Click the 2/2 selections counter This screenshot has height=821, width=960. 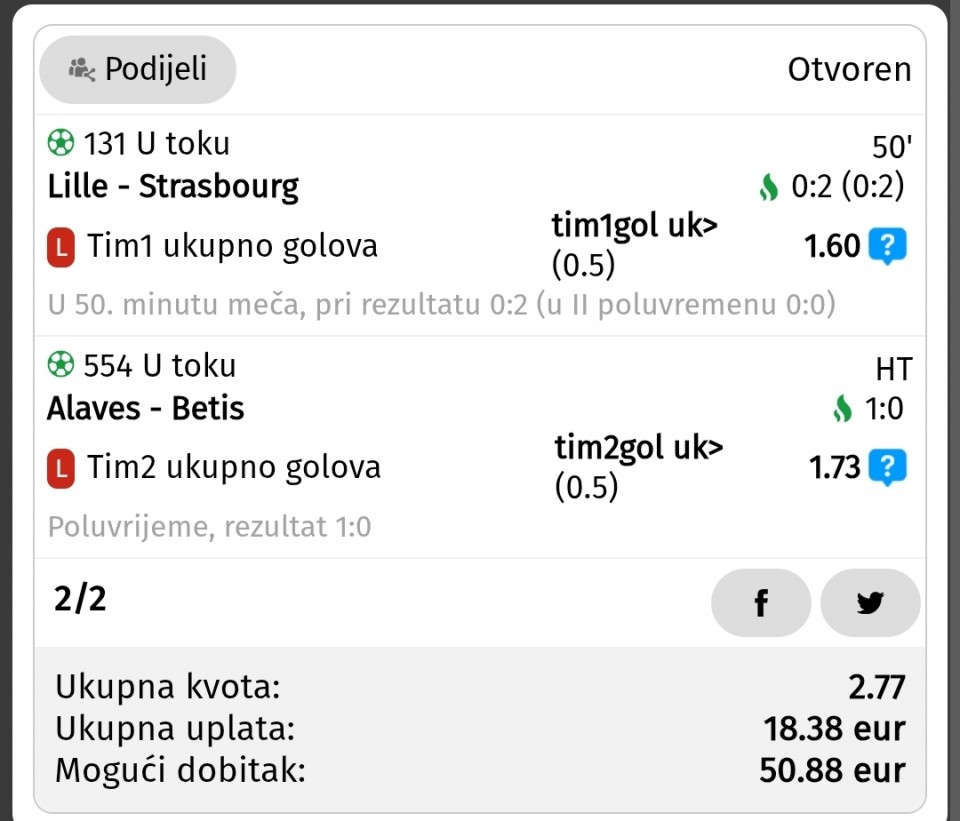[80, 599]
